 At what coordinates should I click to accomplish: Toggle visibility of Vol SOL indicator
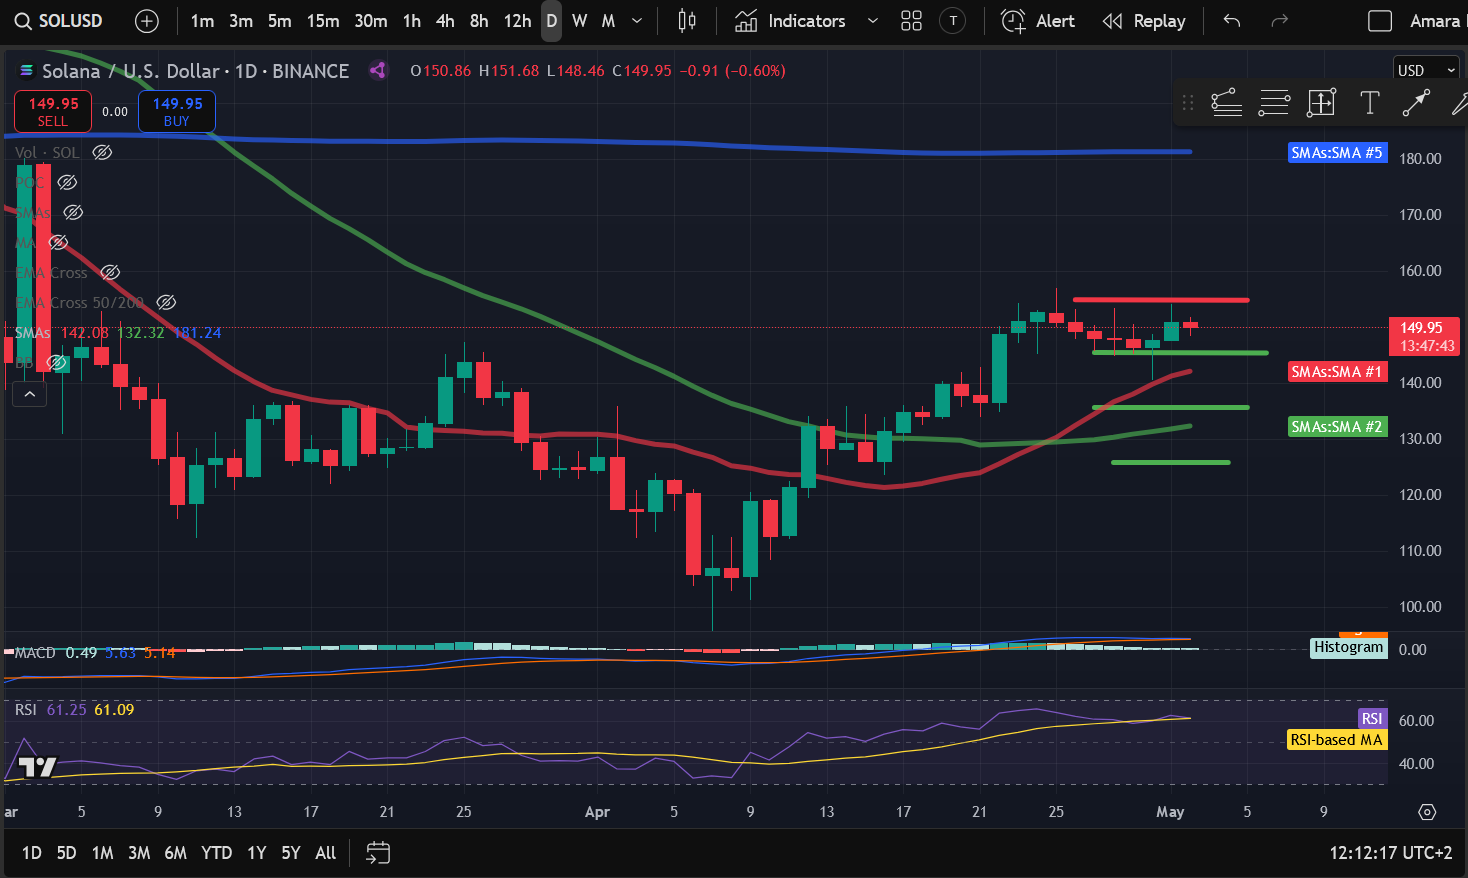click(x=102, y=153)
